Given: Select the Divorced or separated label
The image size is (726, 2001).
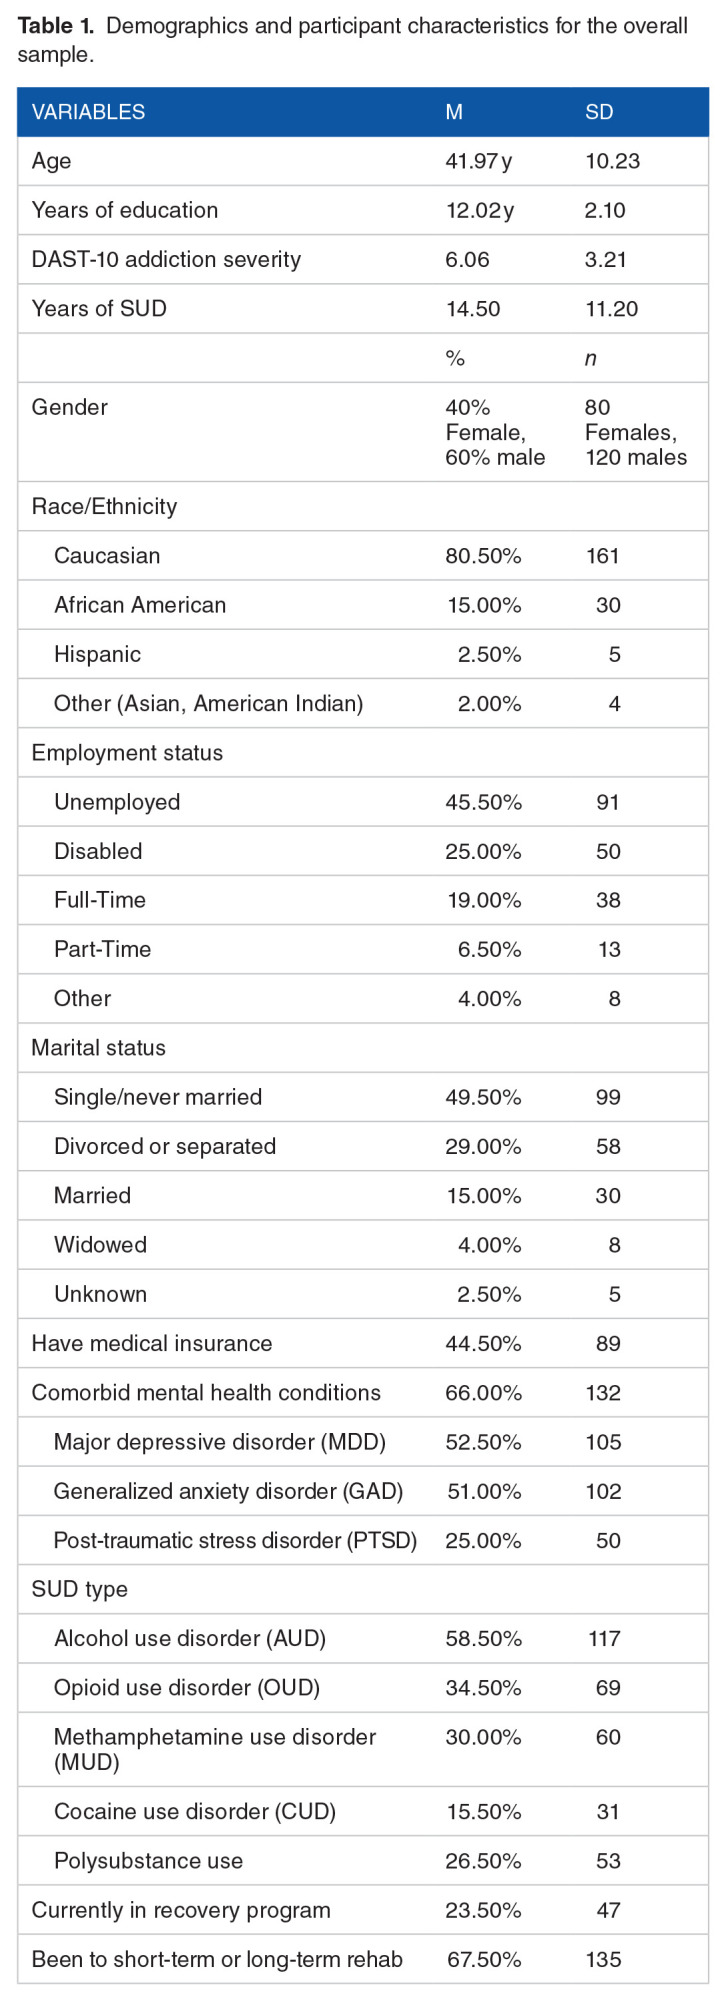Looking at the screenshot, I should (x=165, y=1146).
